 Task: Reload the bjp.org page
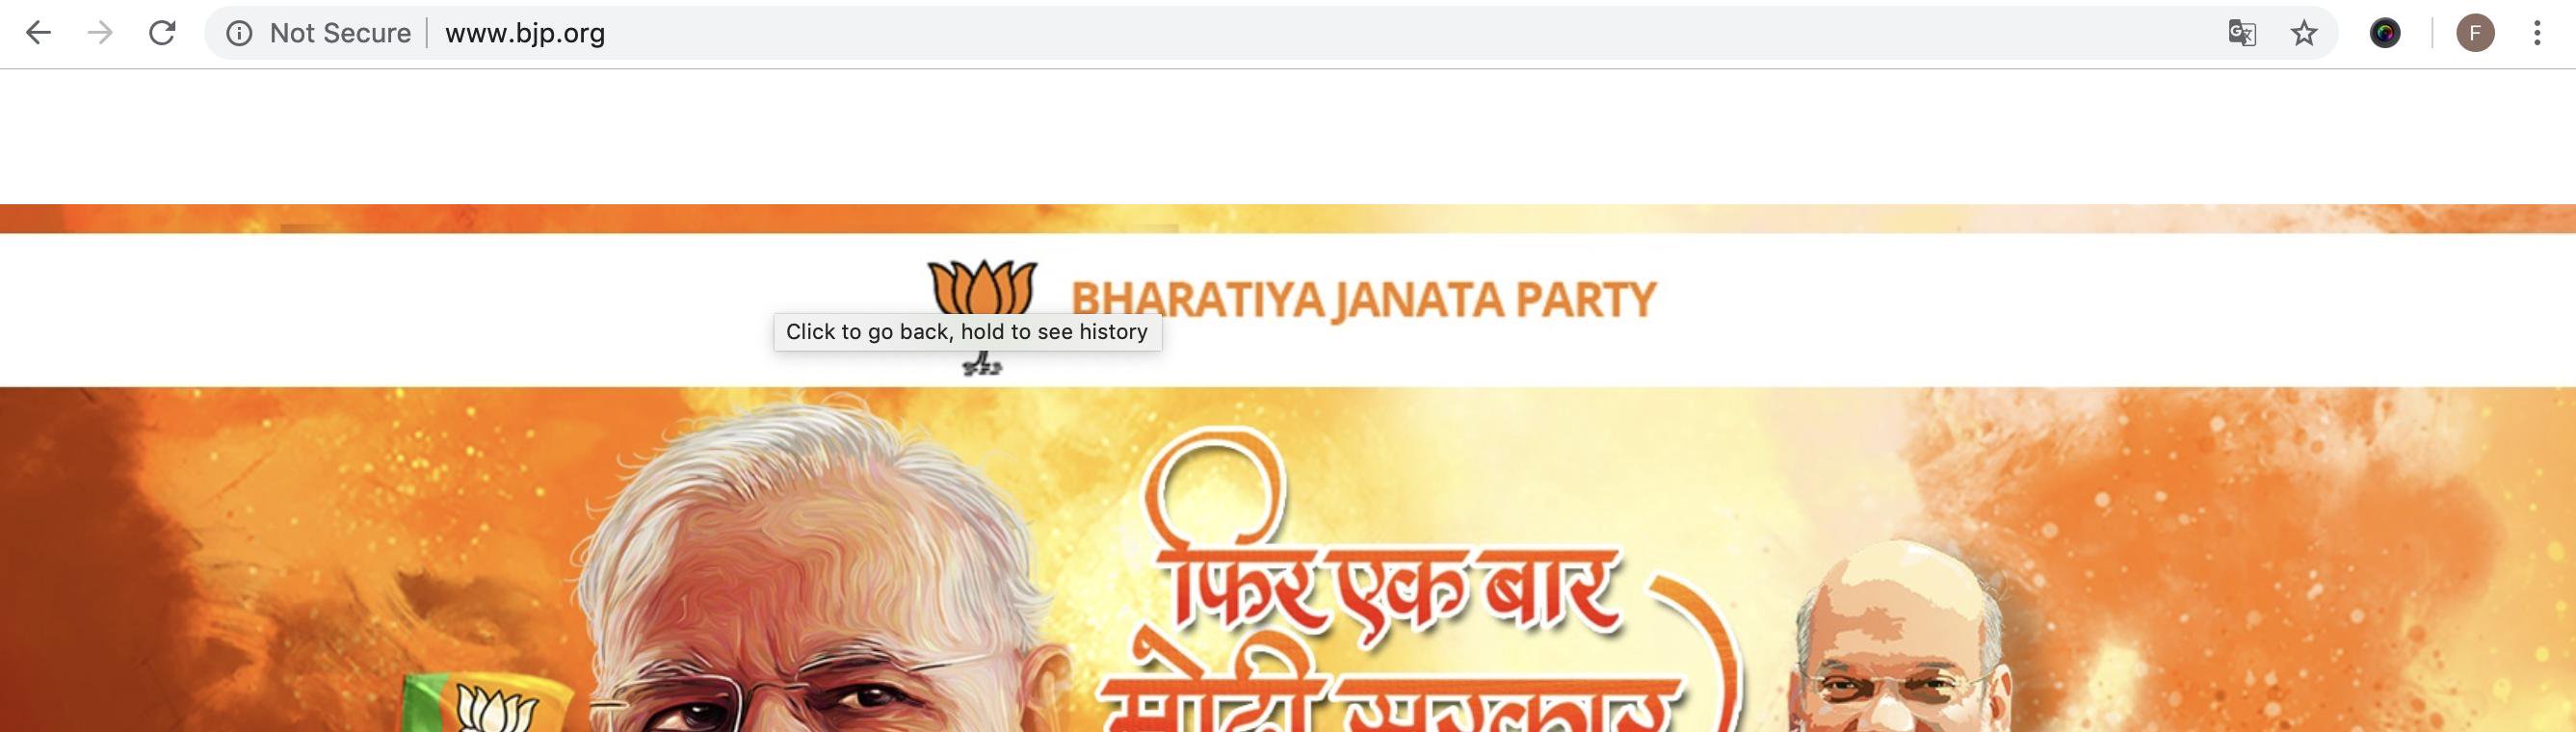tap(162, 33)
